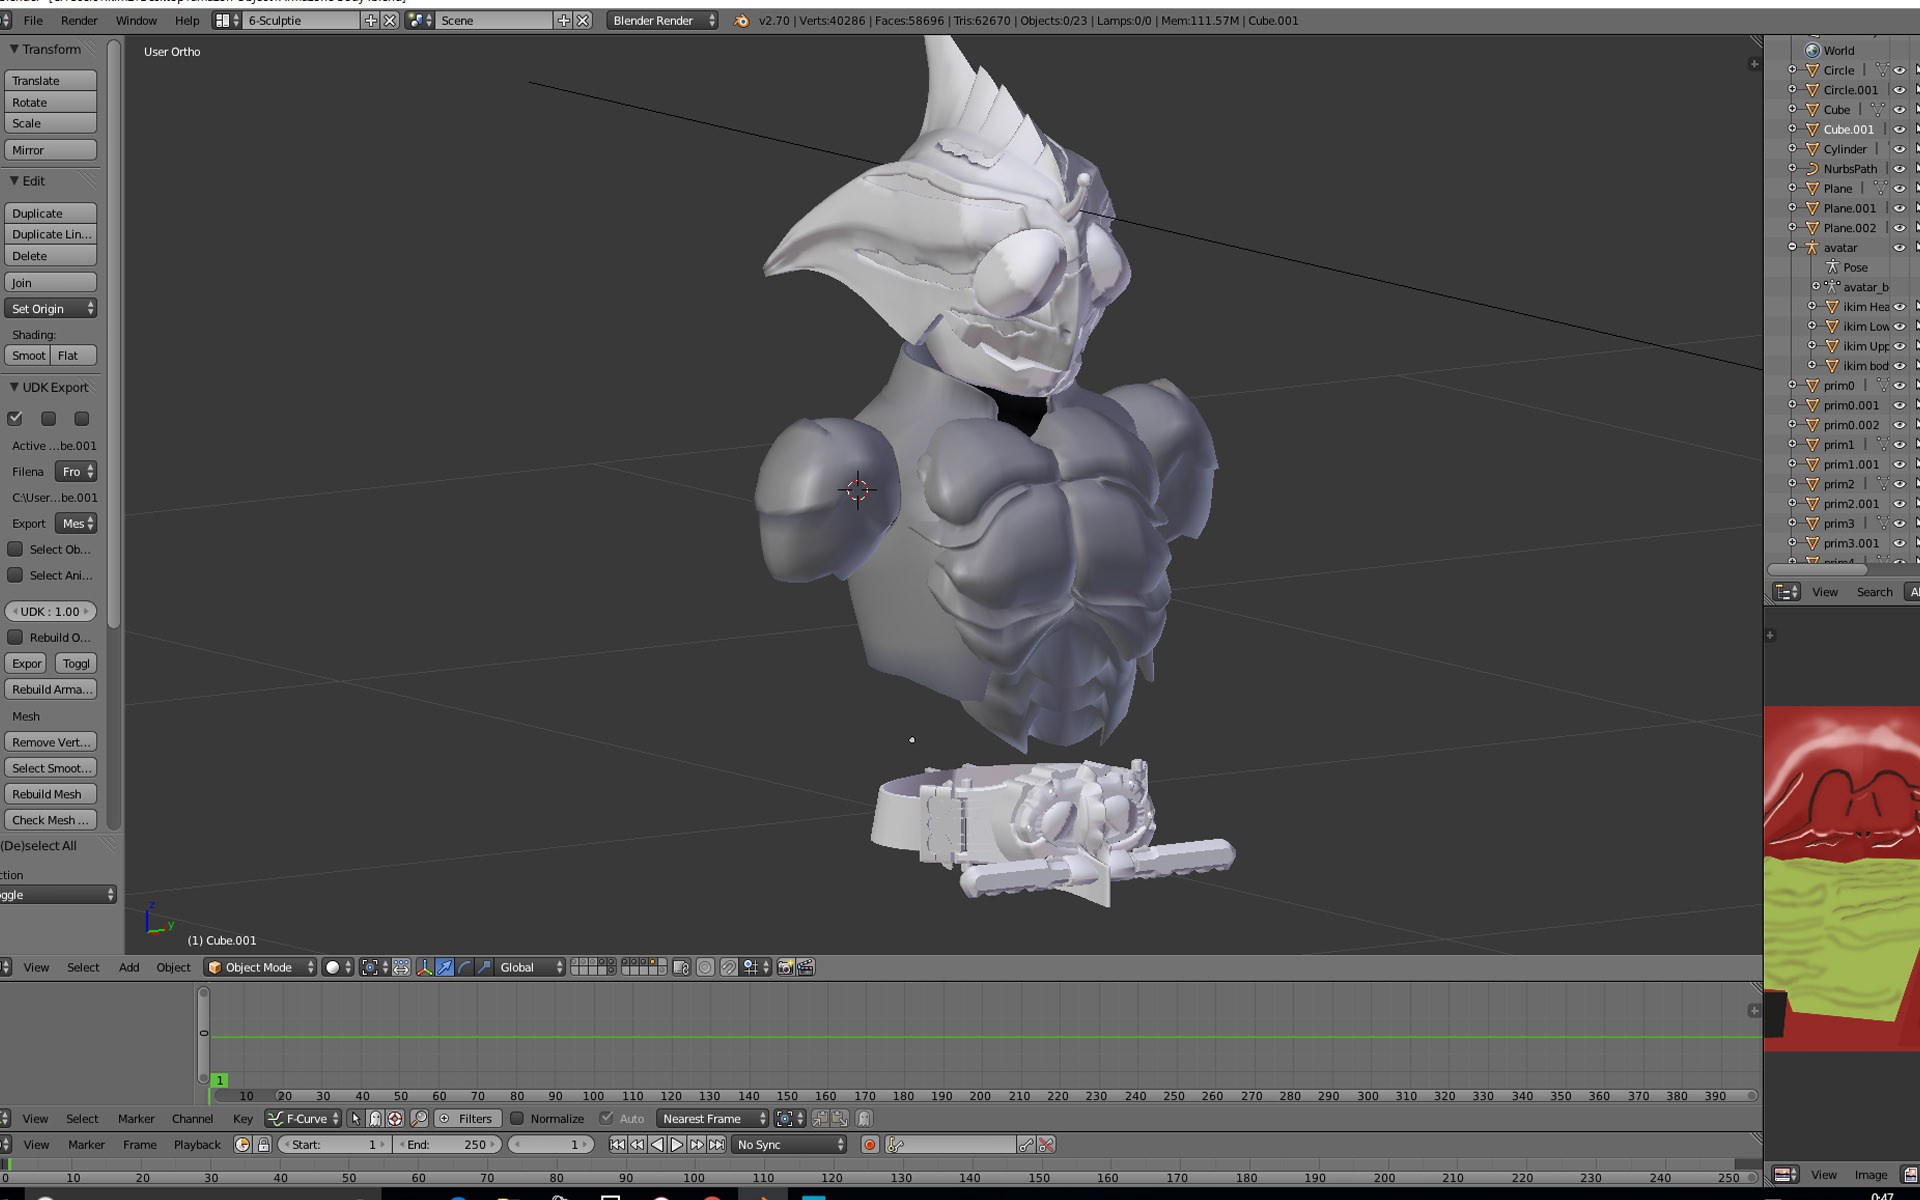Viewport: 1920px width, 1200px height.
Task: Open the Global orientation dropdown
Action: click(x=530, y=967)
